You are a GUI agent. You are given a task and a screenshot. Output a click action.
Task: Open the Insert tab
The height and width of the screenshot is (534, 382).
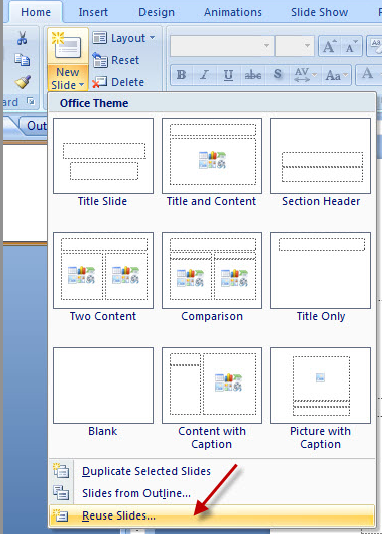pyautogui.click(x=93, y=12)
